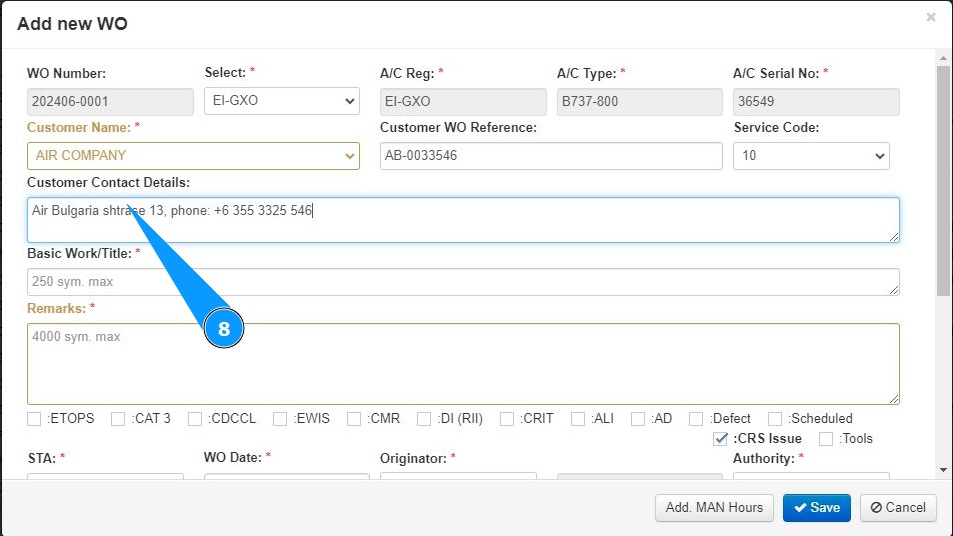The image size is (953, 536).
Task: Toggle the CMR checkbox
Action: [354, 419]
